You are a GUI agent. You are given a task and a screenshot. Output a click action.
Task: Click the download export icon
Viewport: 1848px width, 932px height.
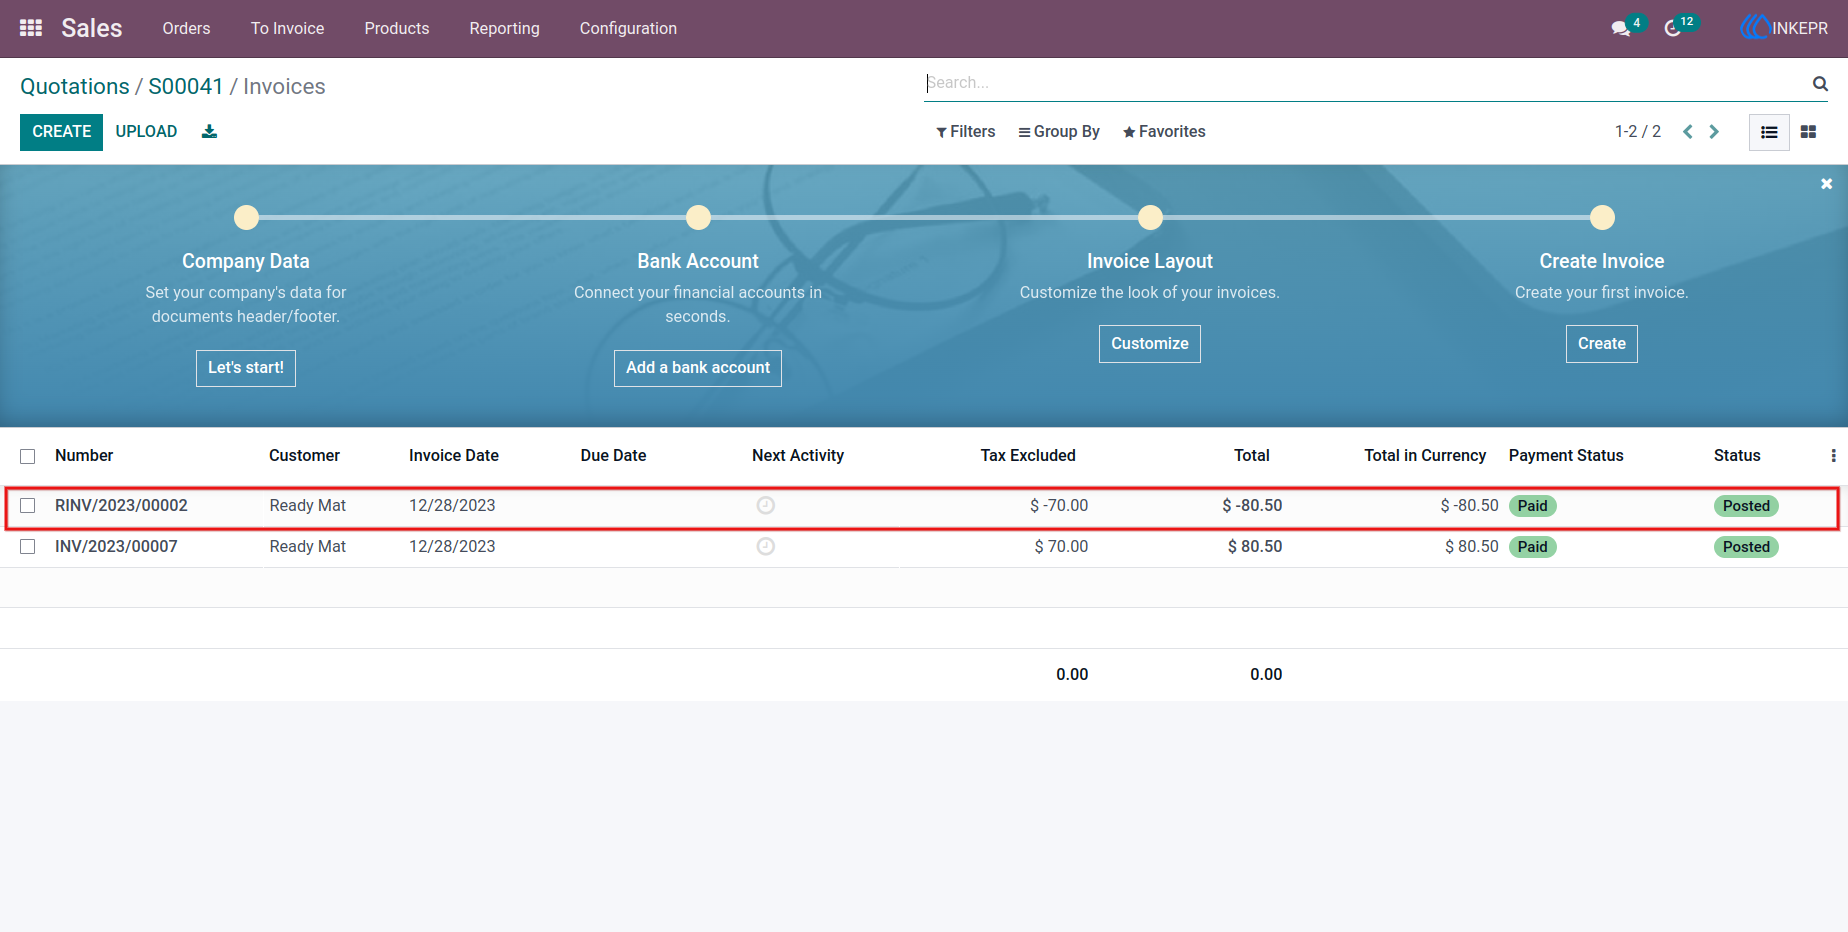point(209,131)
